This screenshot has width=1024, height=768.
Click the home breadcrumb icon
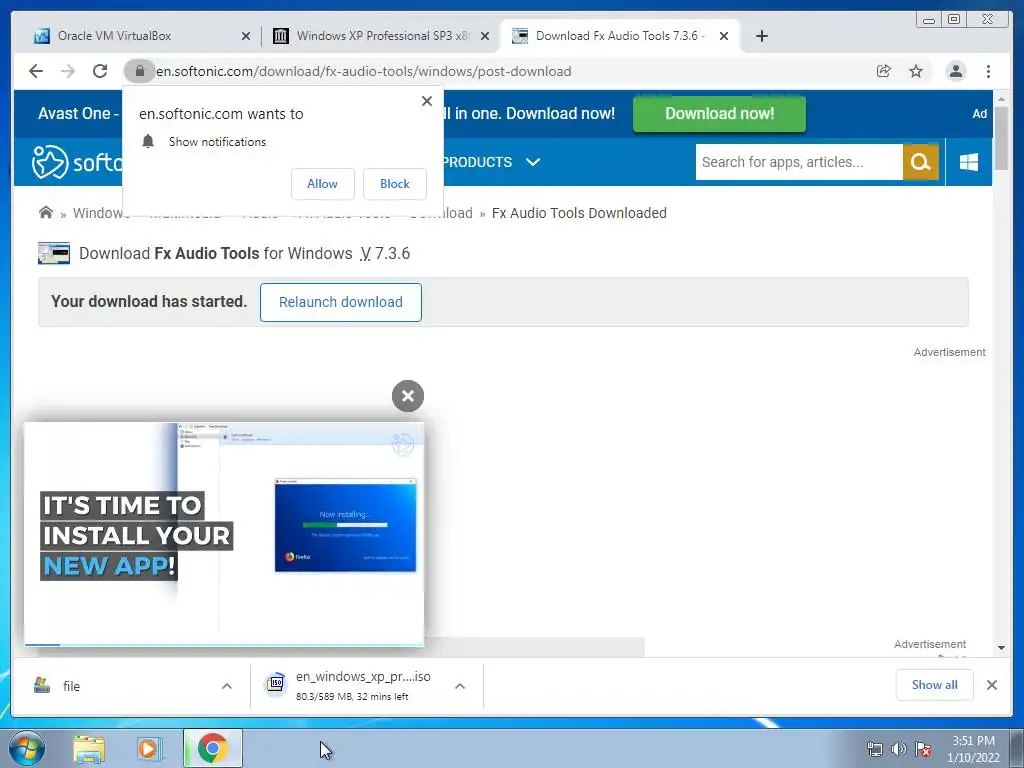pos(46,212)
